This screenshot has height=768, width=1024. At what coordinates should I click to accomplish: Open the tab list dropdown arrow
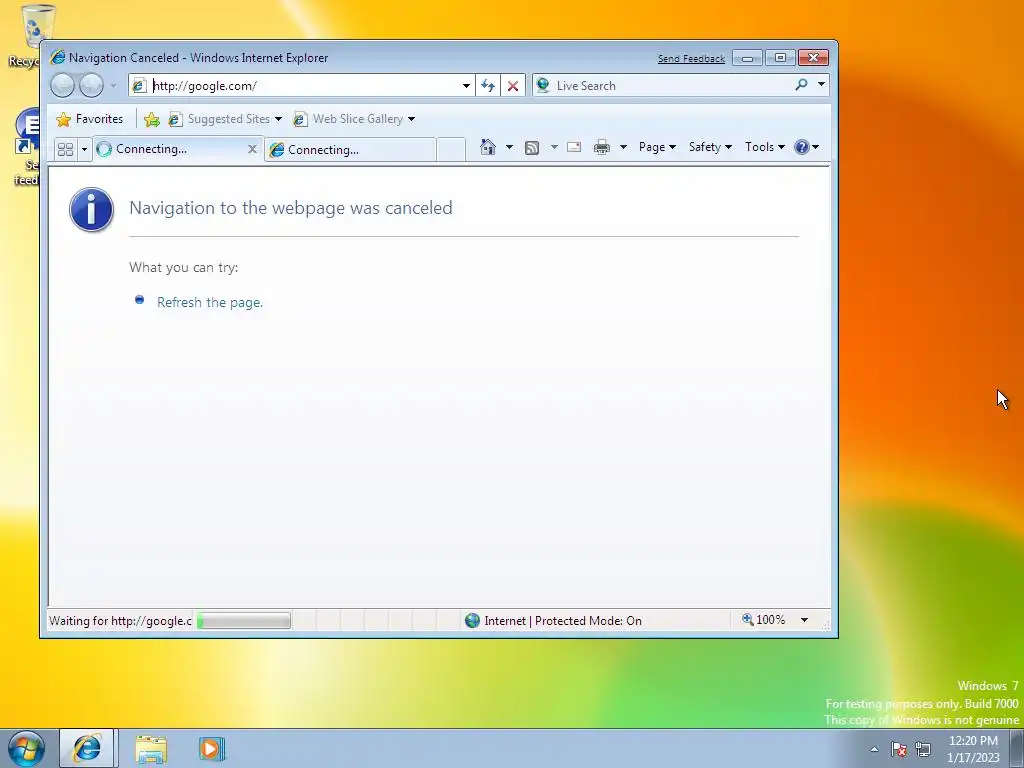click(84, 150)
